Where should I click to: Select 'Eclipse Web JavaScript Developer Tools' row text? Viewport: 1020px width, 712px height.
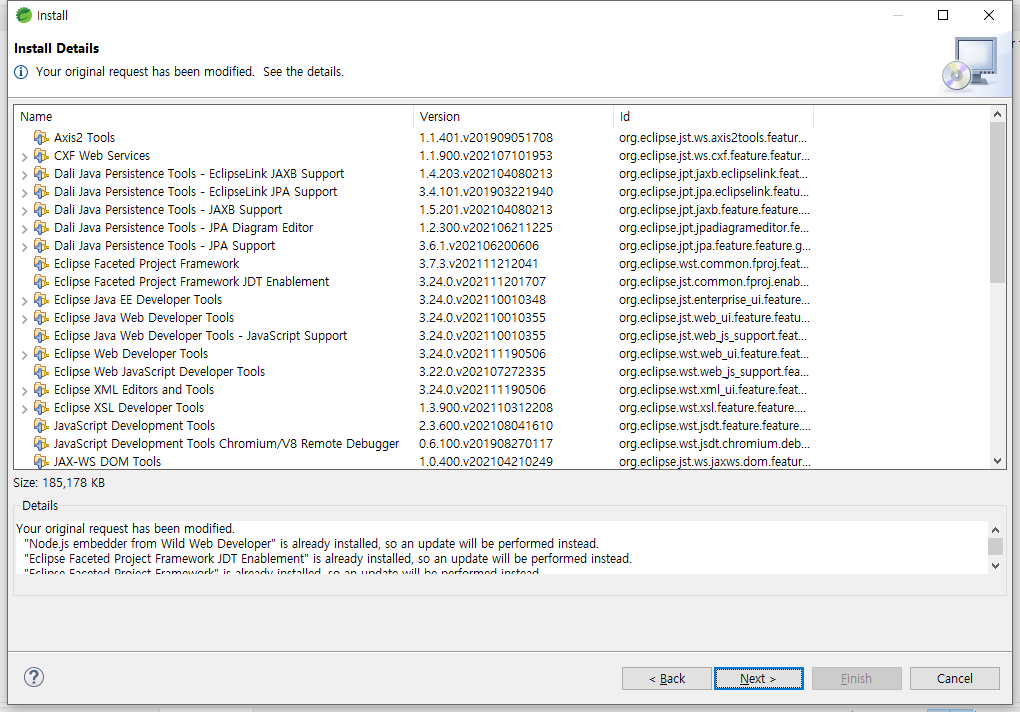coord(159,372)
